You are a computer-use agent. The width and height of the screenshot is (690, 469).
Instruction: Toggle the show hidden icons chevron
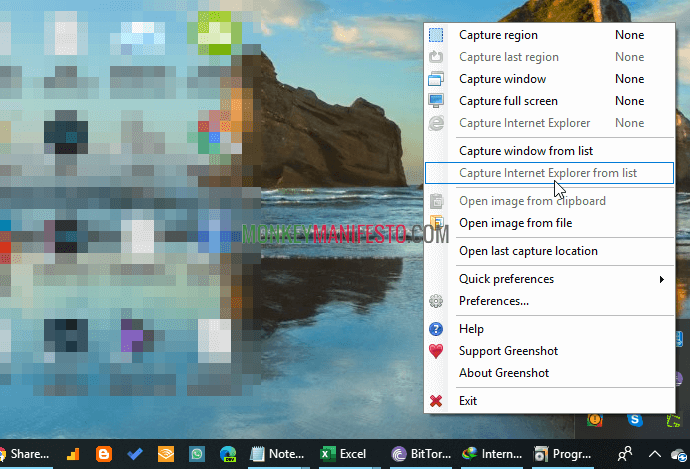654,454
